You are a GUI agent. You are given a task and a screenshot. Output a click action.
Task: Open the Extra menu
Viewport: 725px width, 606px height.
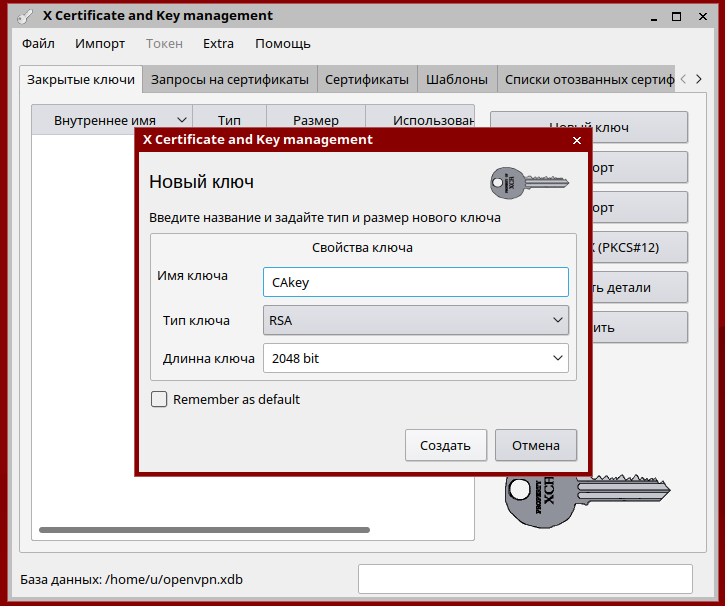[218, 44]
